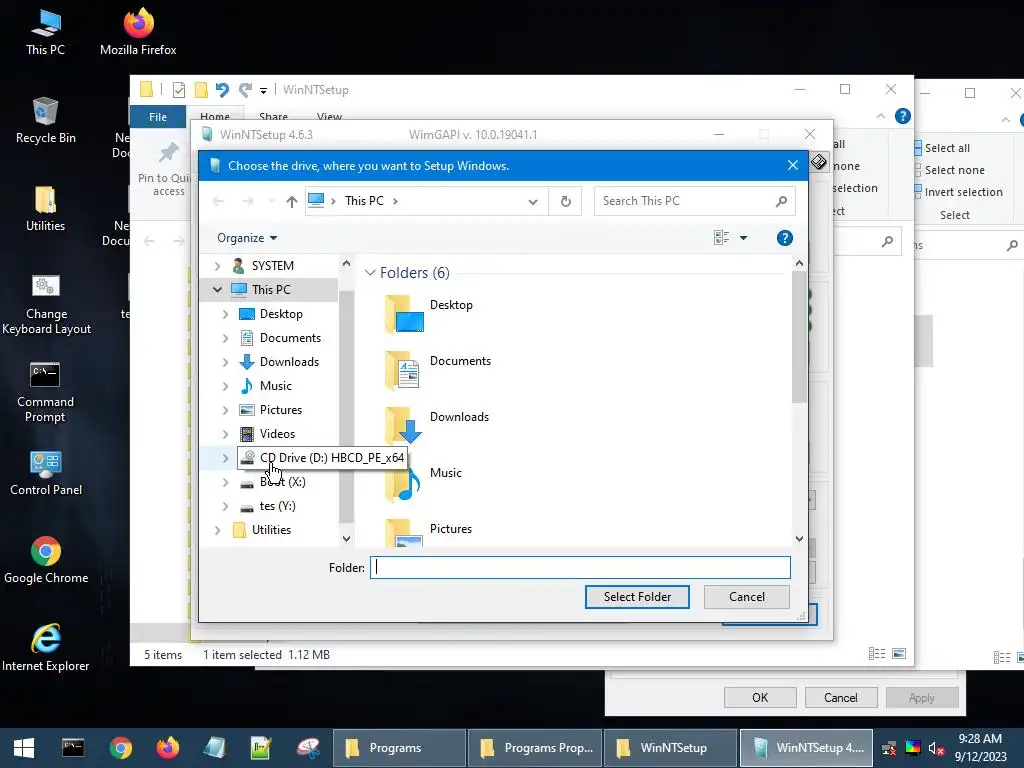1024x768 pixels.
Task: Open Change Keyboard Layout desktop icon
Action: (46, 304)
